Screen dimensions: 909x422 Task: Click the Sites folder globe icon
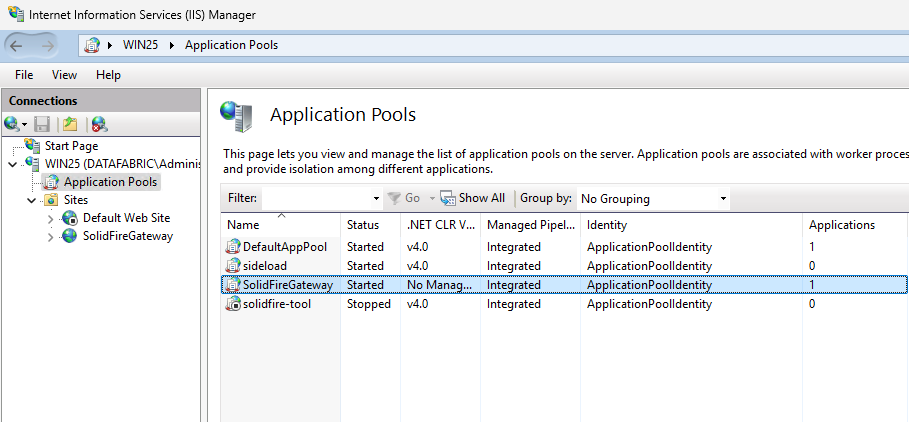(52, 200)
